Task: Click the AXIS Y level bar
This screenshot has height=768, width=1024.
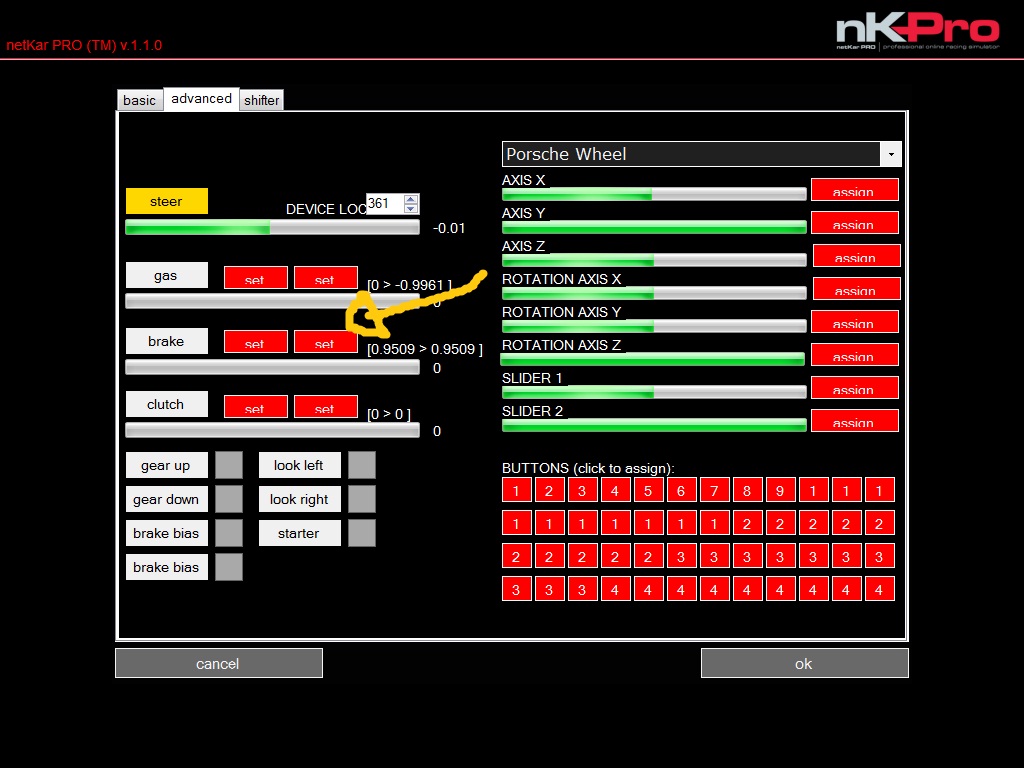Action: coord(654,227)
